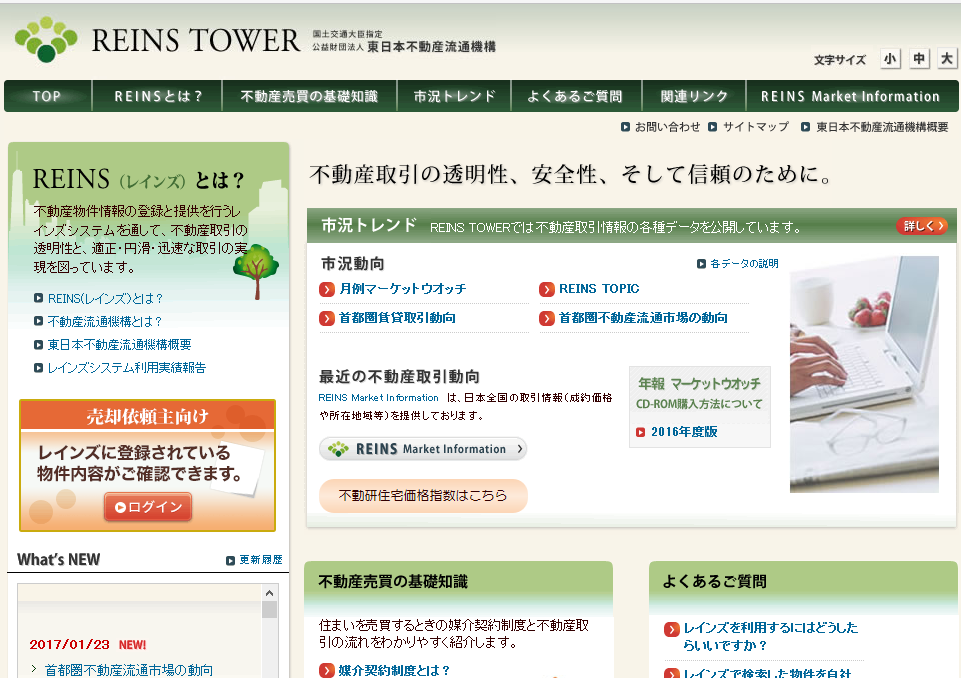Open よくあるご質問 navigation menu item
Screen dimensions: 961x678
pos(575,96)
